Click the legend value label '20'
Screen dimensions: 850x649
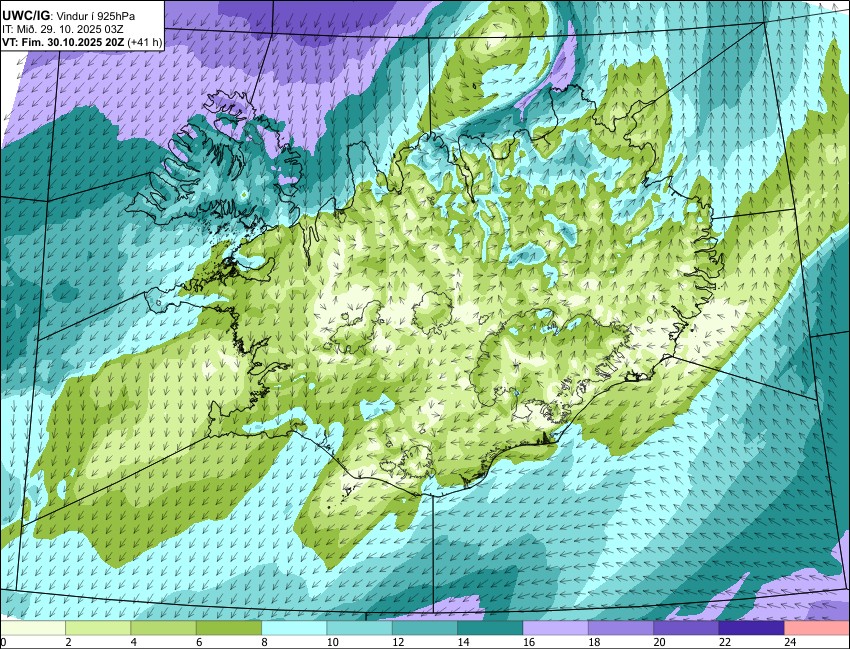(659, 642)
